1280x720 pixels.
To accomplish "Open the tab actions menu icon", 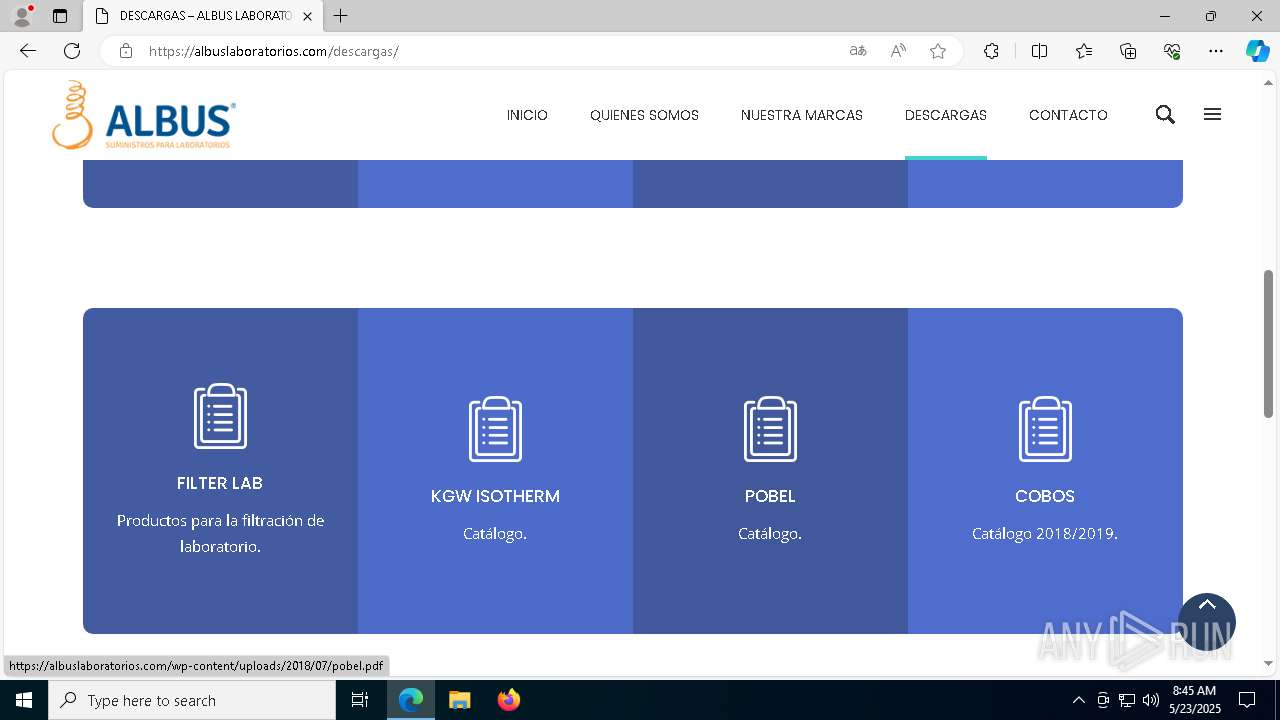I will [60, 16].
